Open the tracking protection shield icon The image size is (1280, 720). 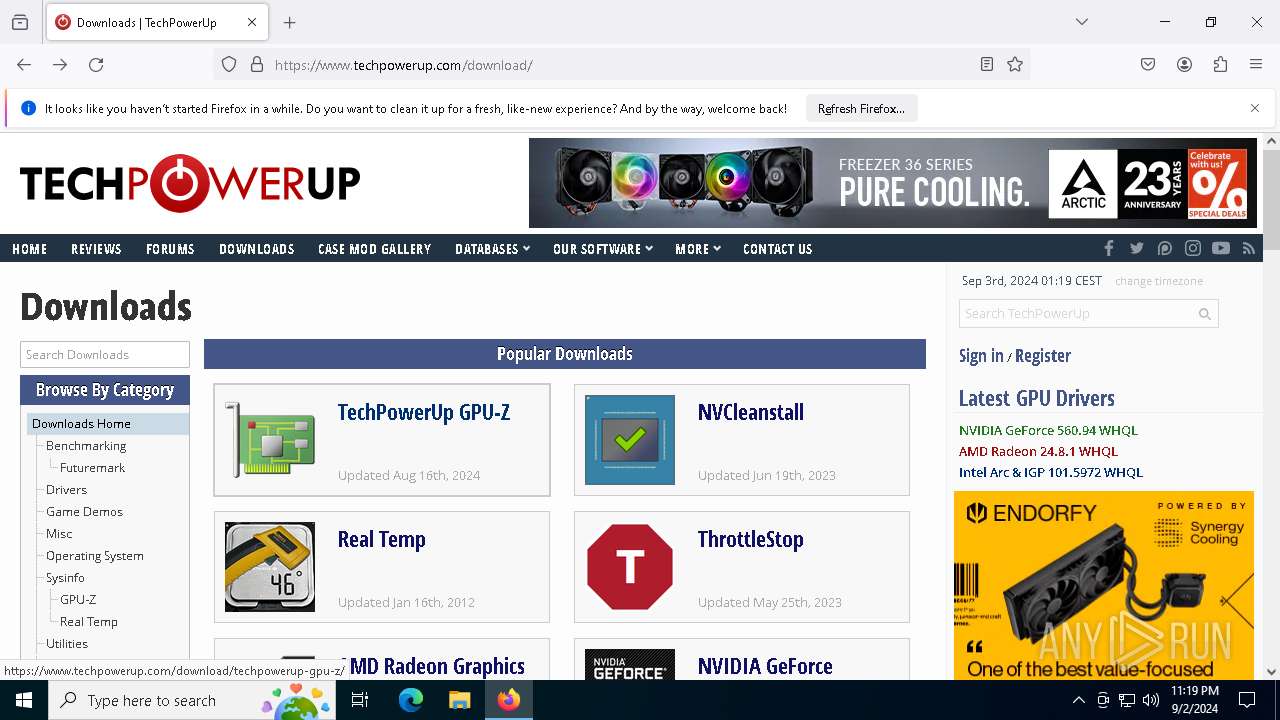click(229, 65)
